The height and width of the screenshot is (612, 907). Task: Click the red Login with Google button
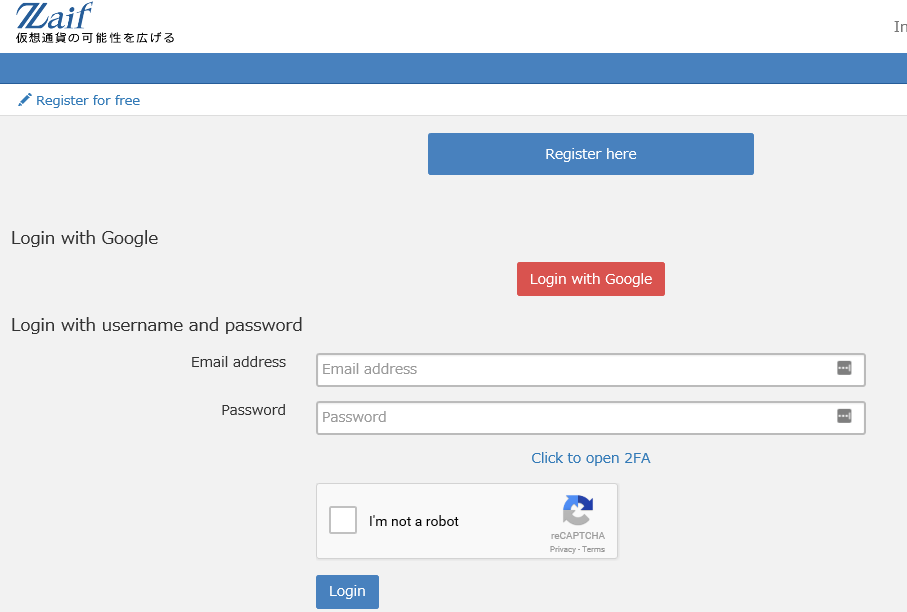coord(591,279)
